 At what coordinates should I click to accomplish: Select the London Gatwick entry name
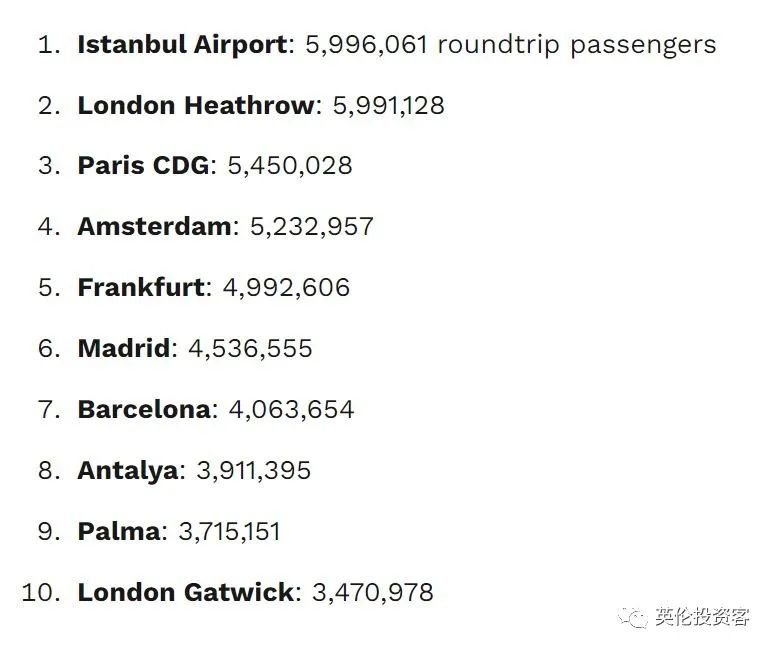(x=185, y=593)
